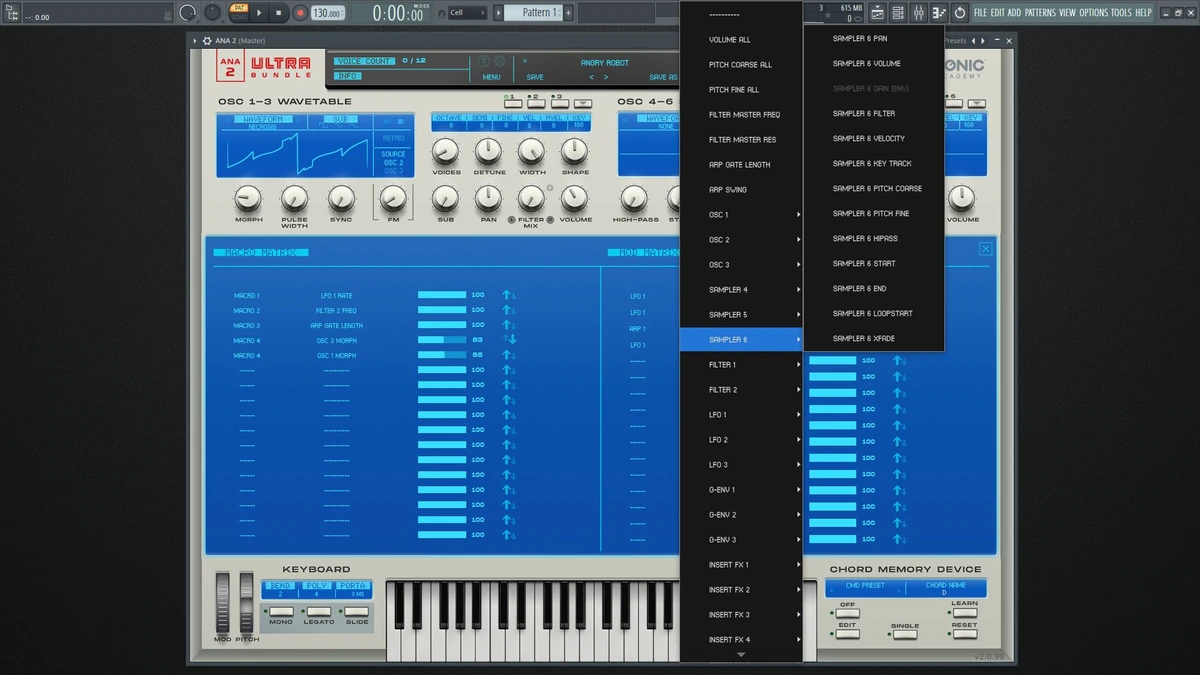Choose ARP SWING in the menu
The height and width of the screenshot is (675, 1200).
pos(741,190)
